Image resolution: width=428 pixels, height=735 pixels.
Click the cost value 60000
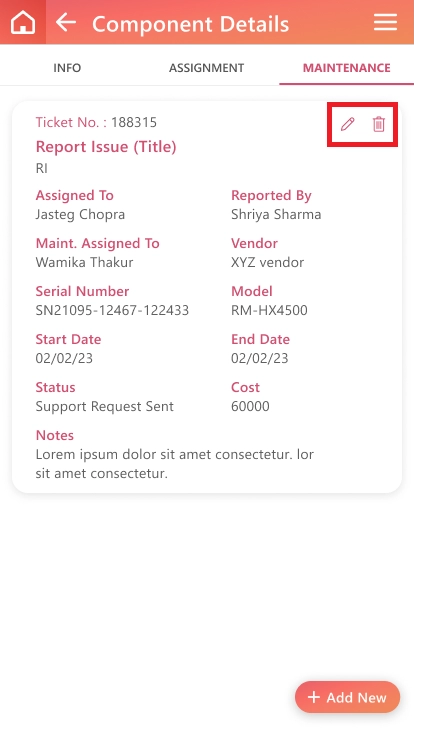(x=250, y=406)
